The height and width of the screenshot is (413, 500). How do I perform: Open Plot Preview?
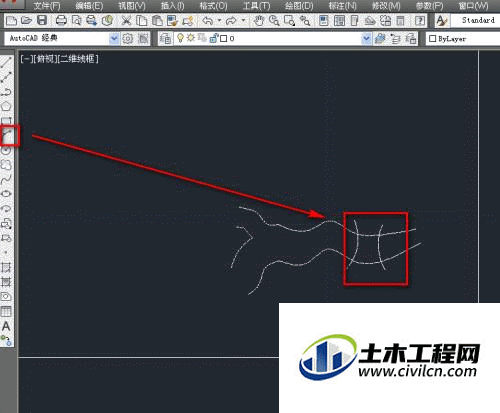(76, 21)
